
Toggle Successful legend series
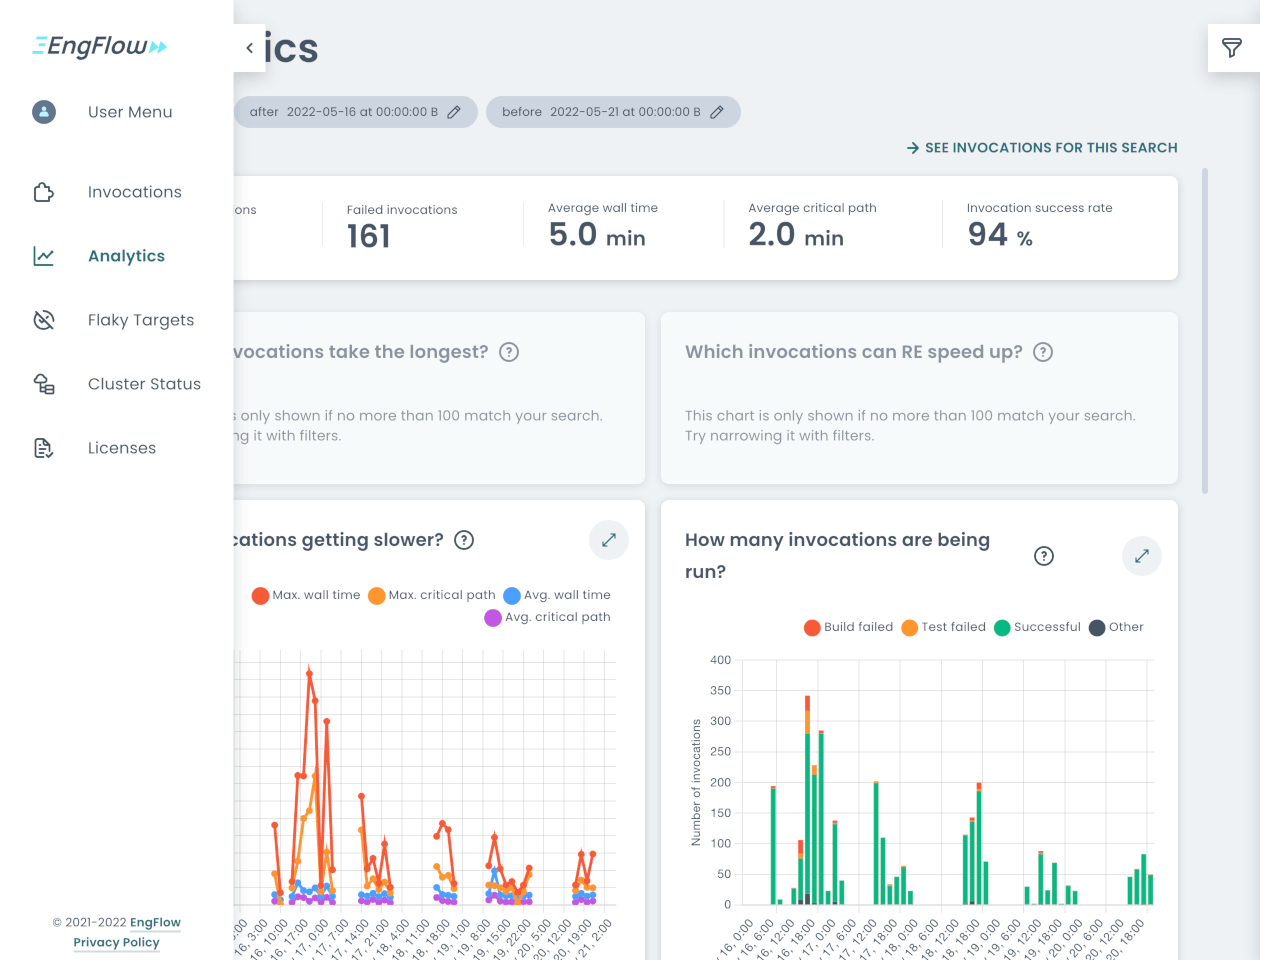tap(1038, 627)
